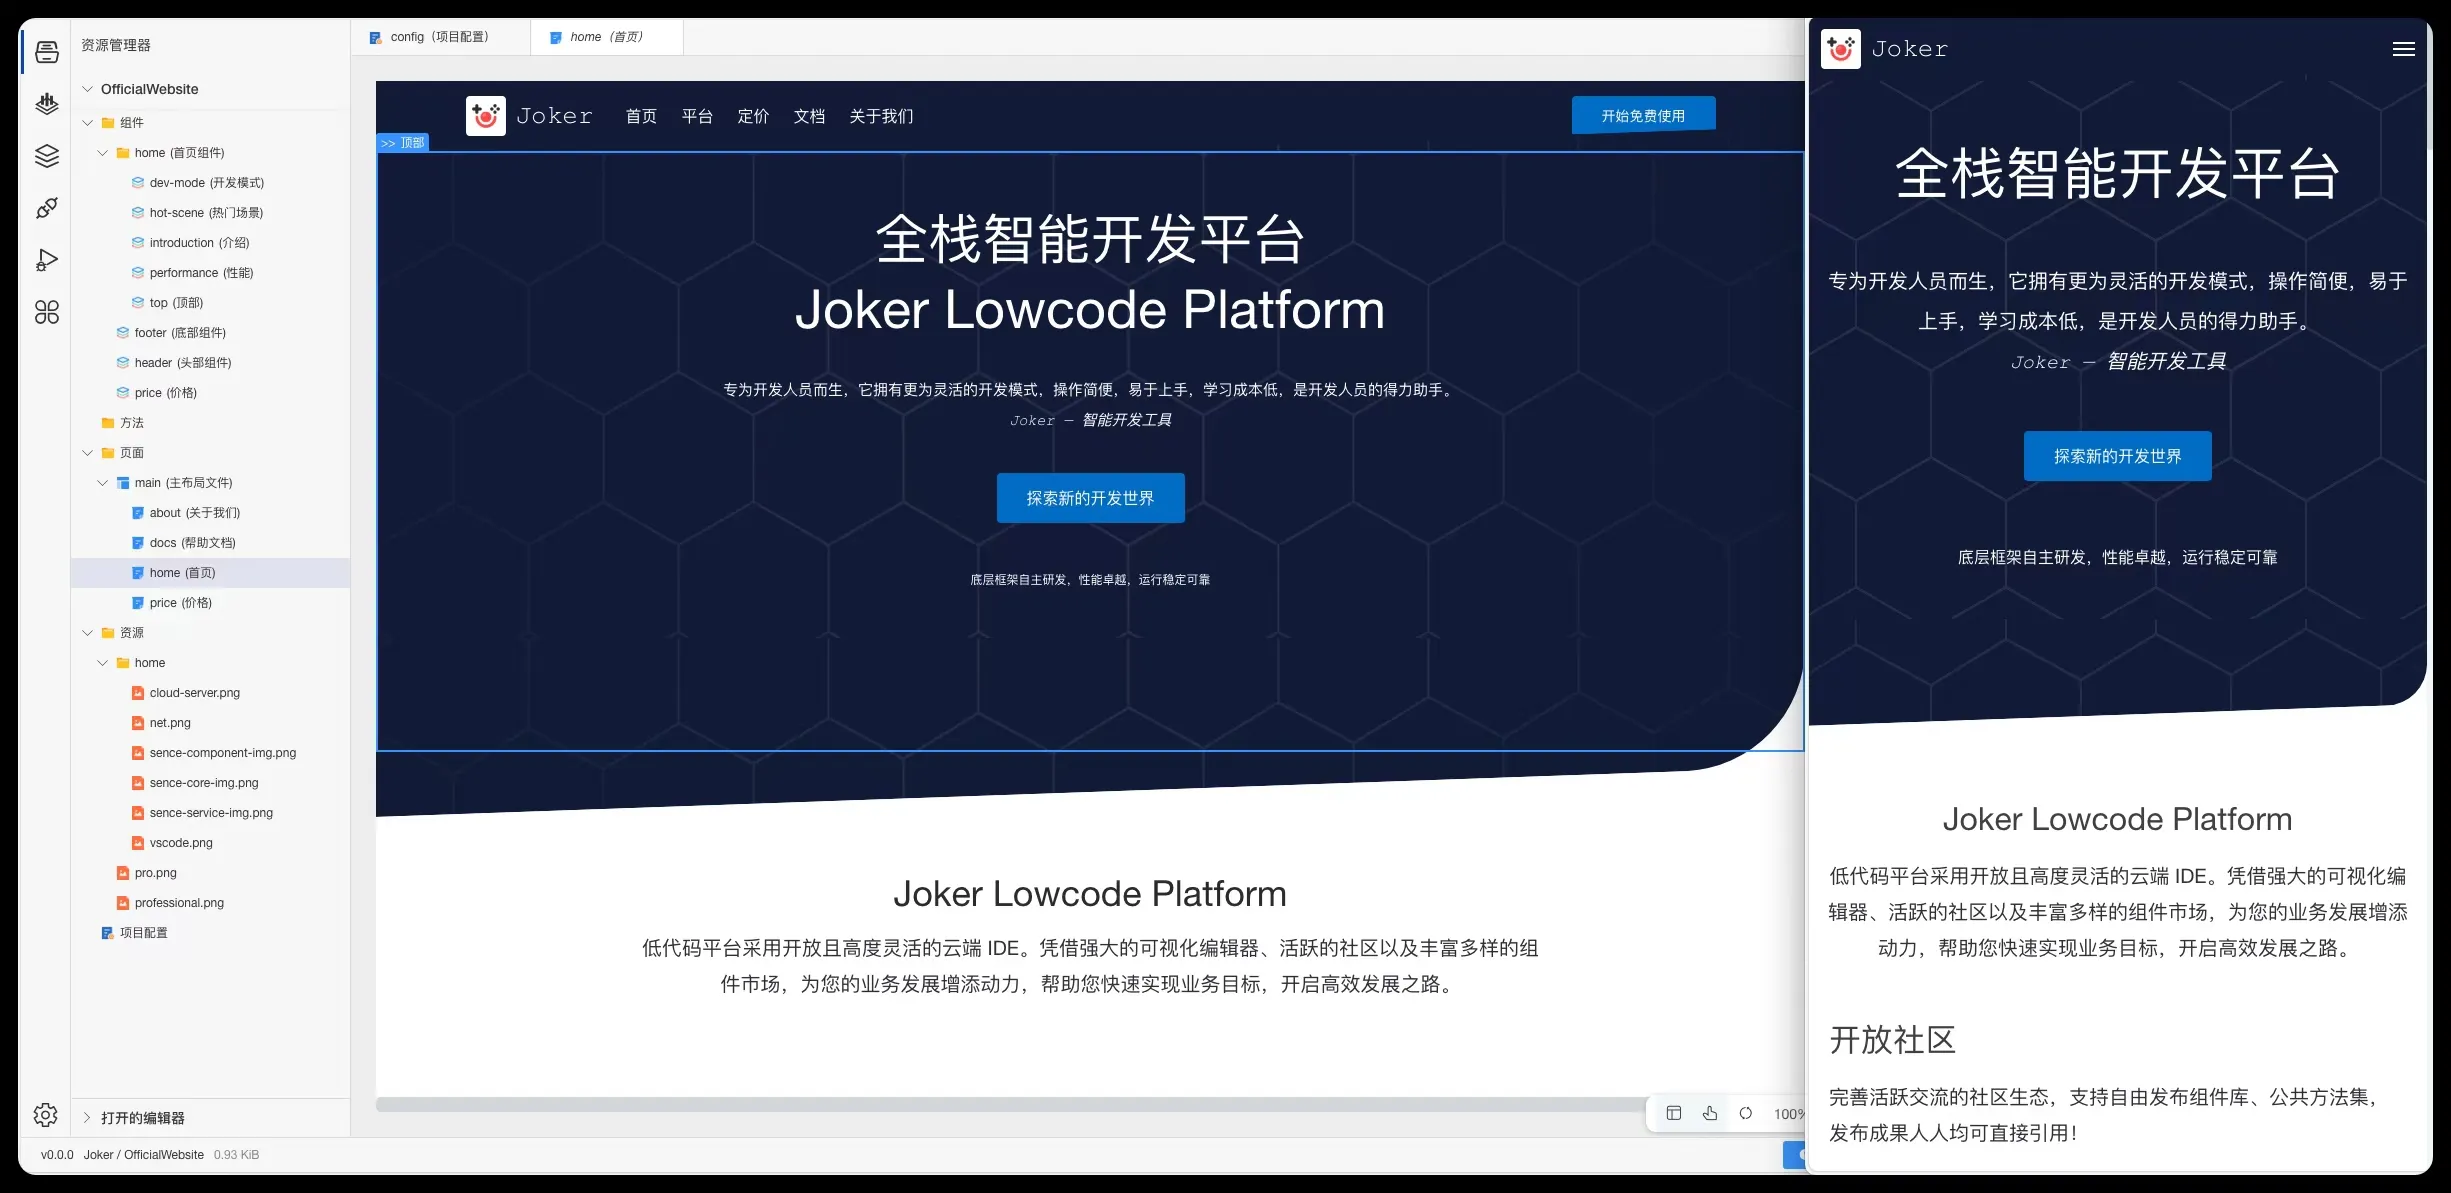Open the layers panel icon
Screen dimensions: 2451x1193
click(46, 155)
